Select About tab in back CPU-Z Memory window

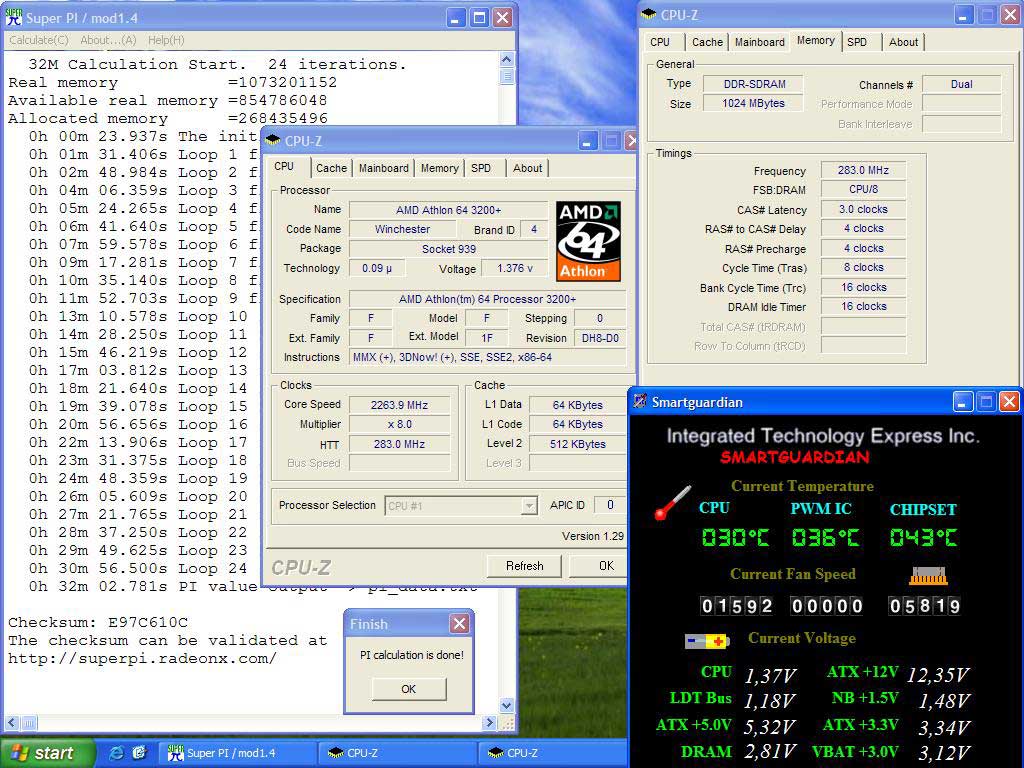coord(903,42)
